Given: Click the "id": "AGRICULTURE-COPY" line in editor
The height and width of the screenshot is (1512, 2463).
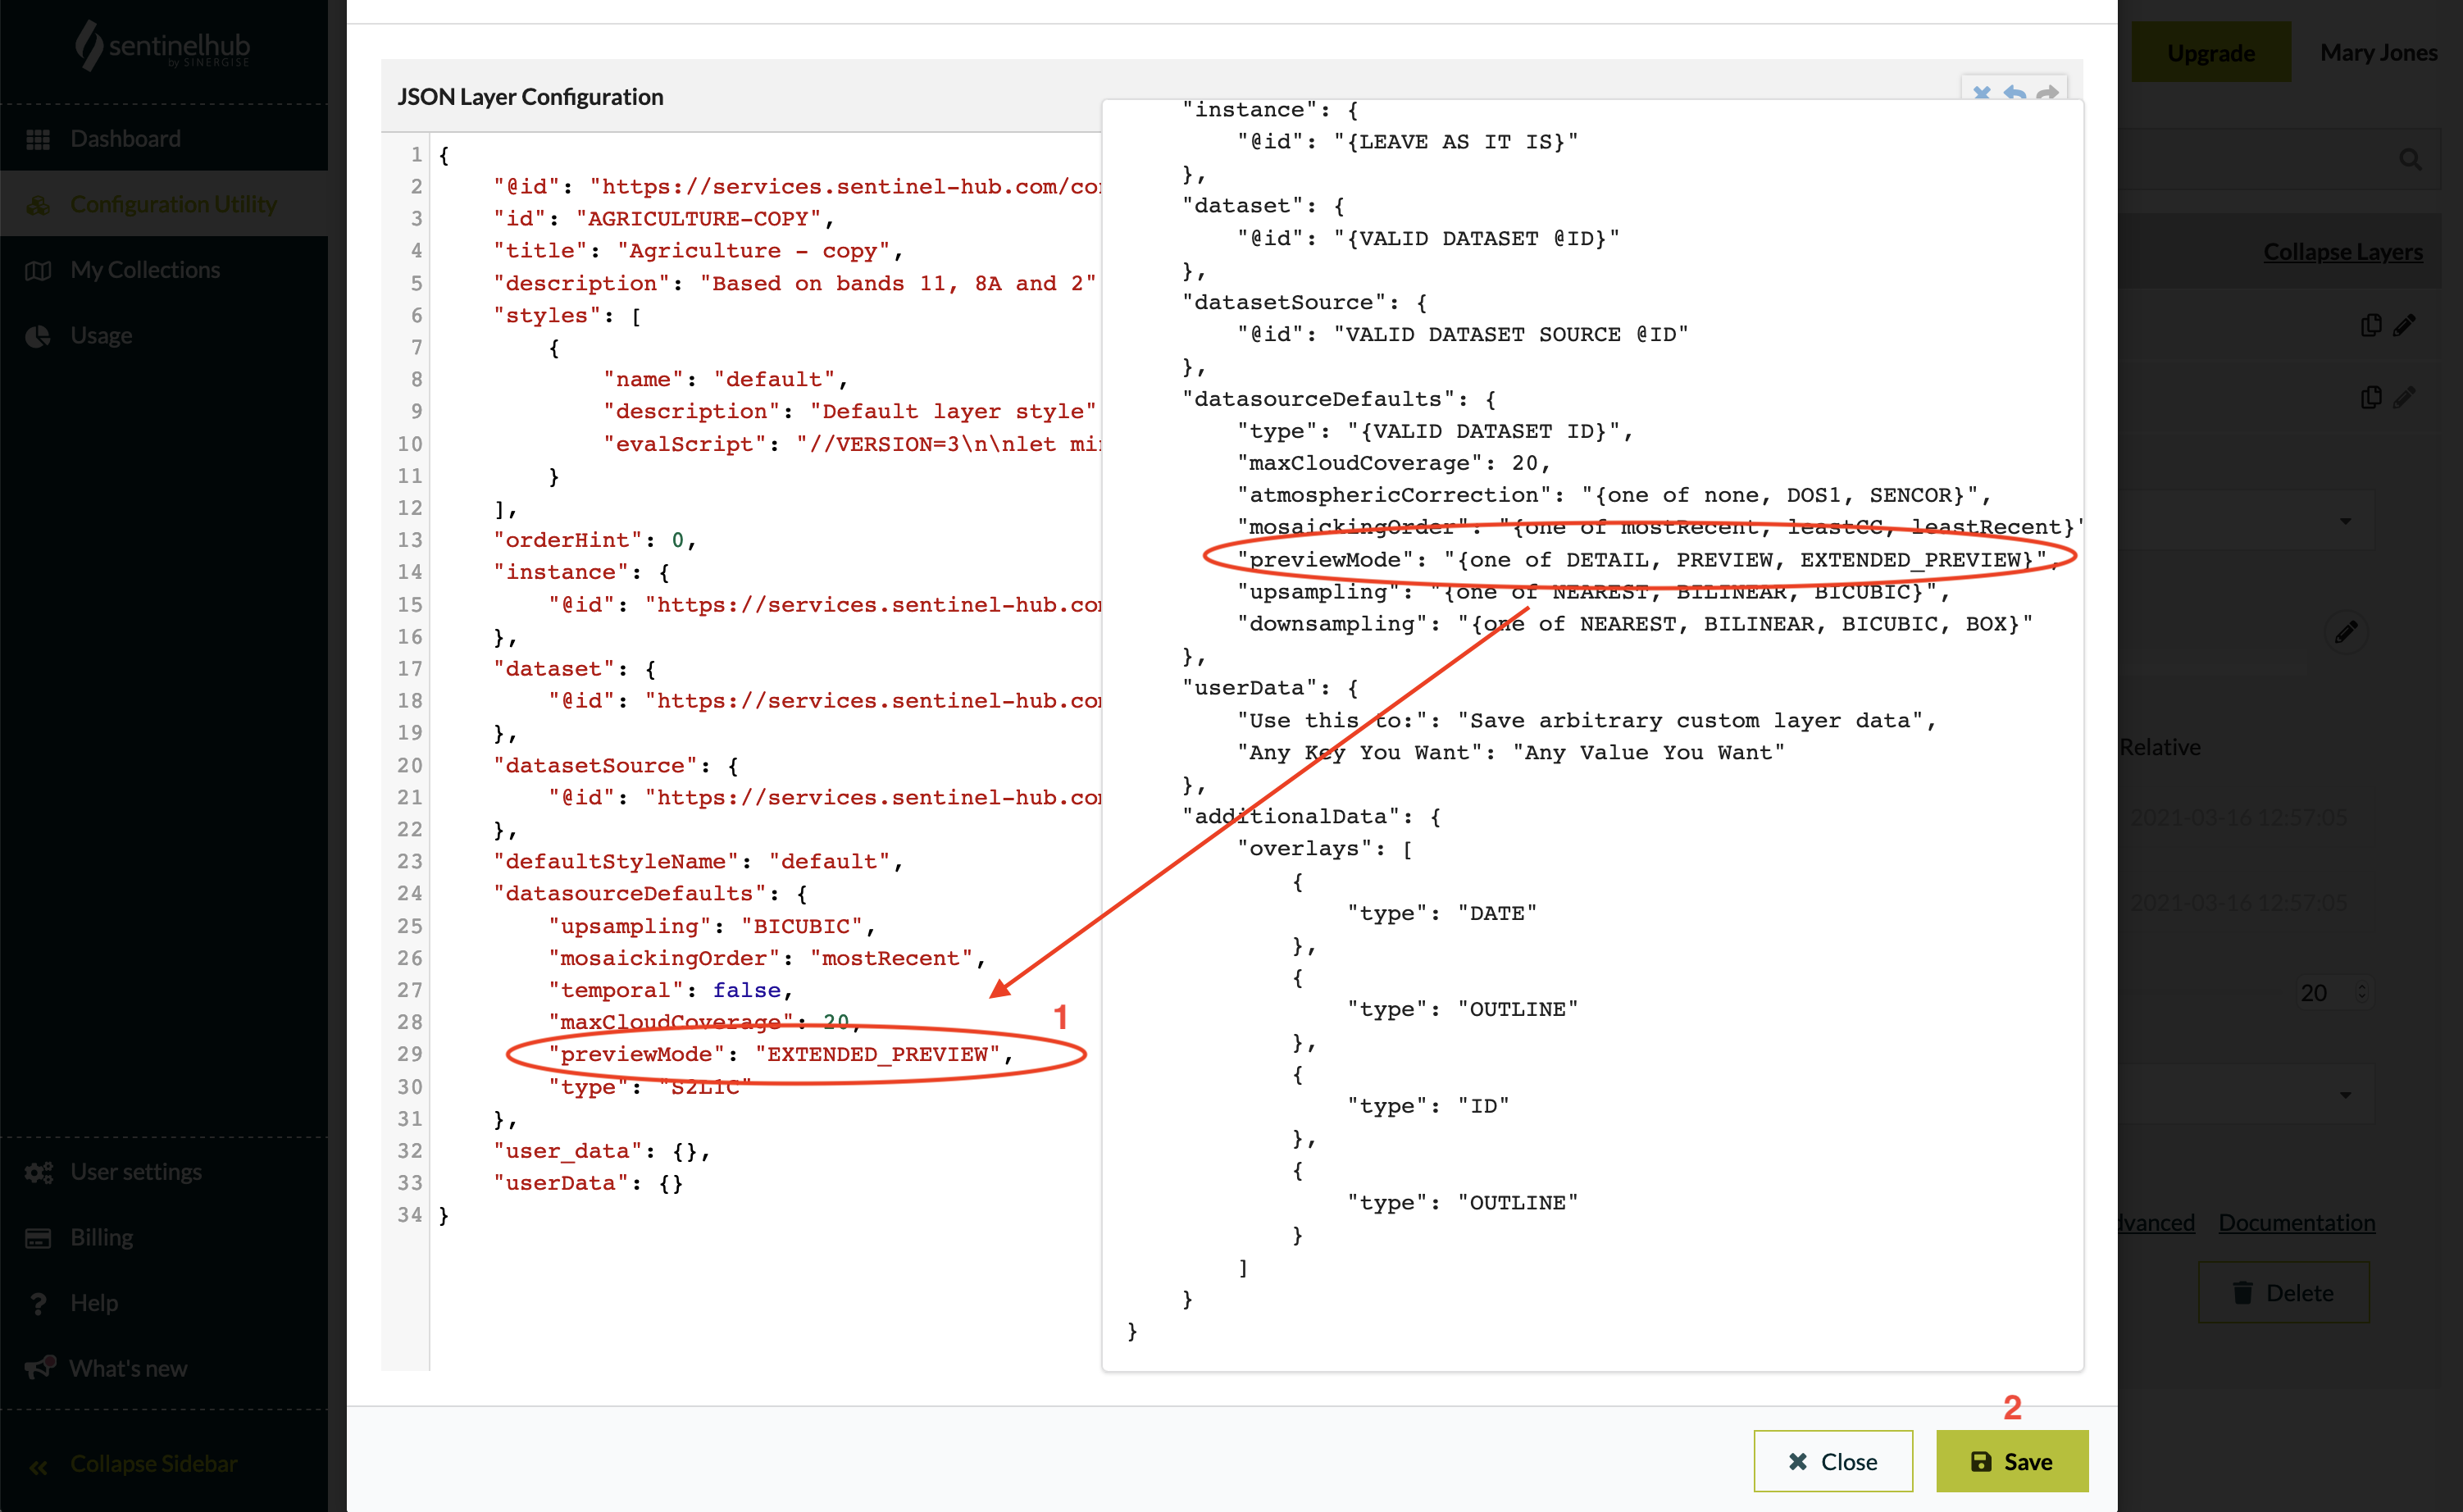Looking at the screenshot, I should point(664,218).
